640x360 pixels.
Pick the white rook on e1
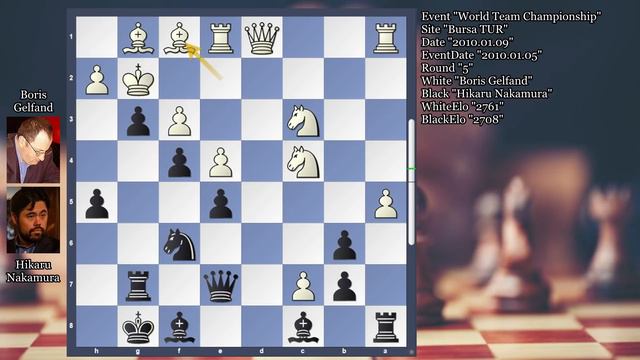pos(220,38)
